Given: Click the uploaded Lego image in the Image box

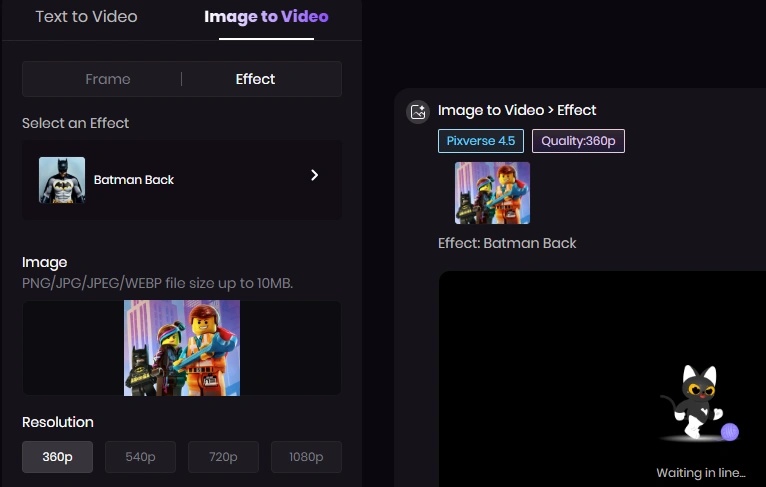Looking at the screenshot, I should coord(182,348).
